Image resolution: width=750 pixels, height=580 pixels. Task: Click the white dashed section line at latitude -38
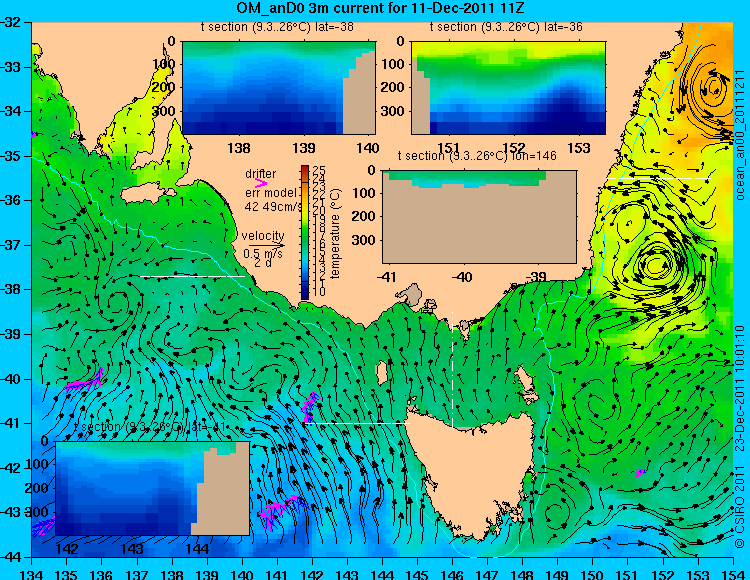(192, 276)
